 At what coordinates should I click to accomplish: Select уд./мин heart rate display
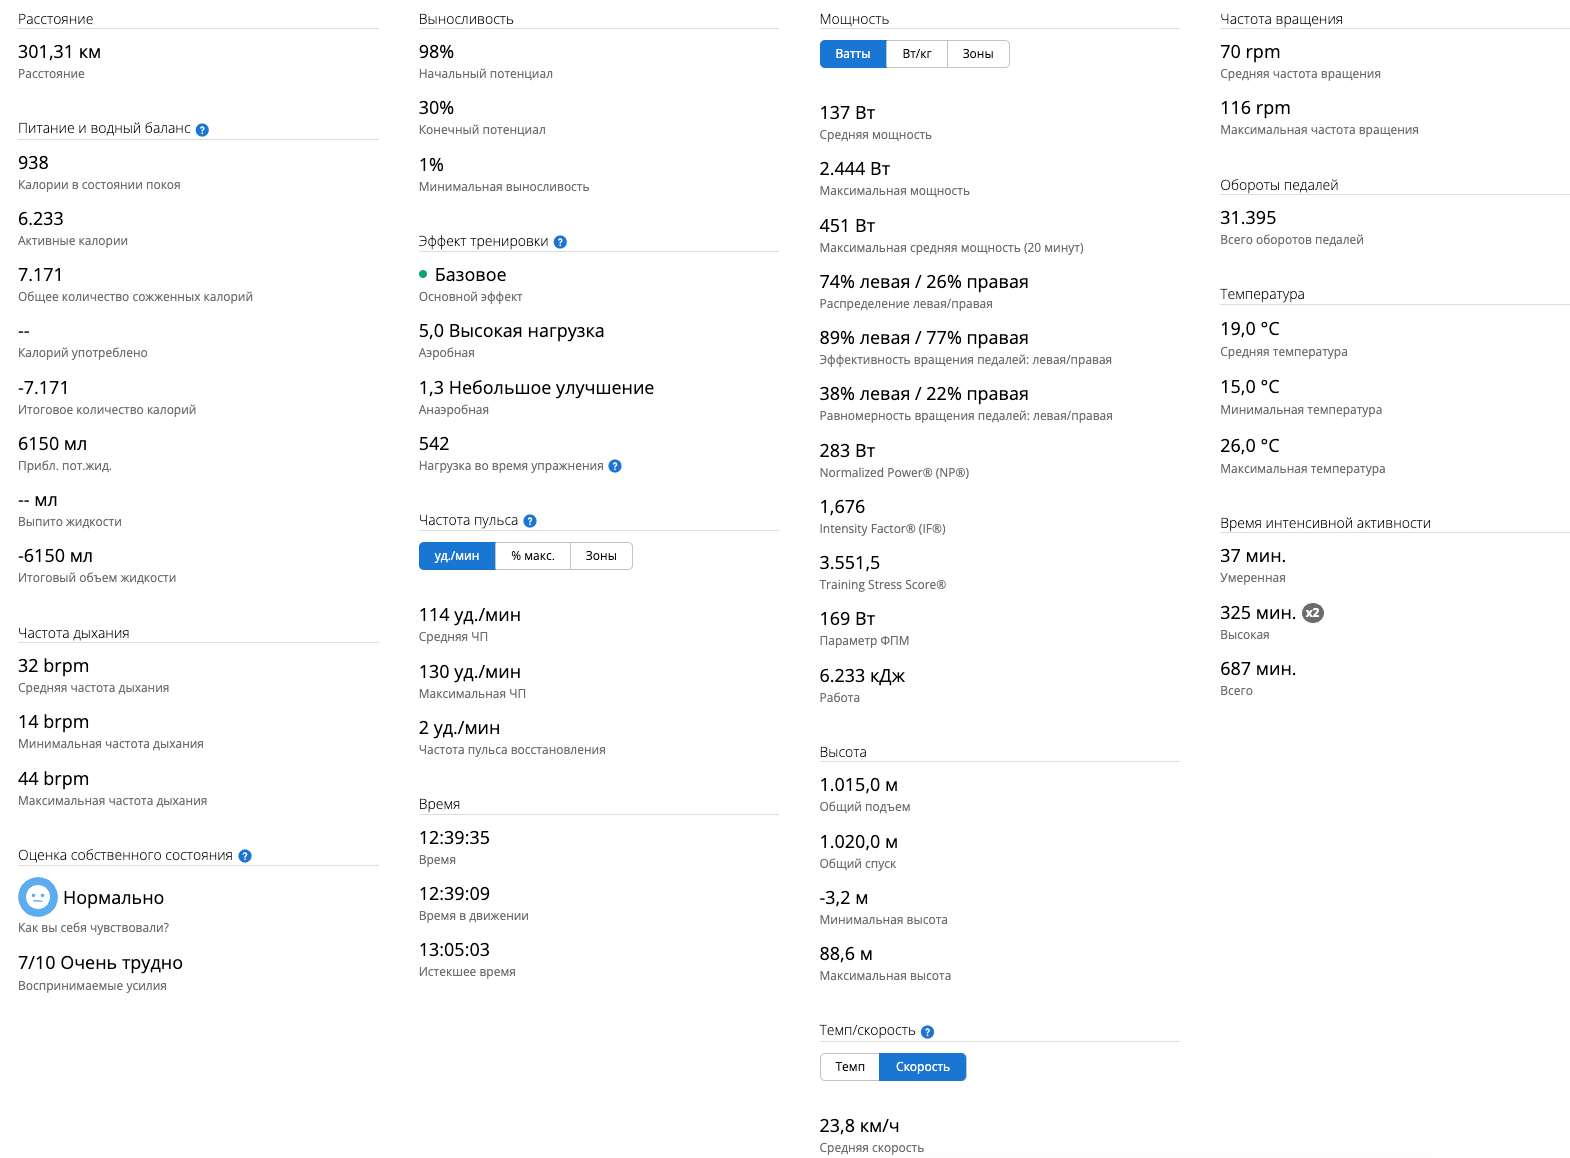[x=456, y=556]
